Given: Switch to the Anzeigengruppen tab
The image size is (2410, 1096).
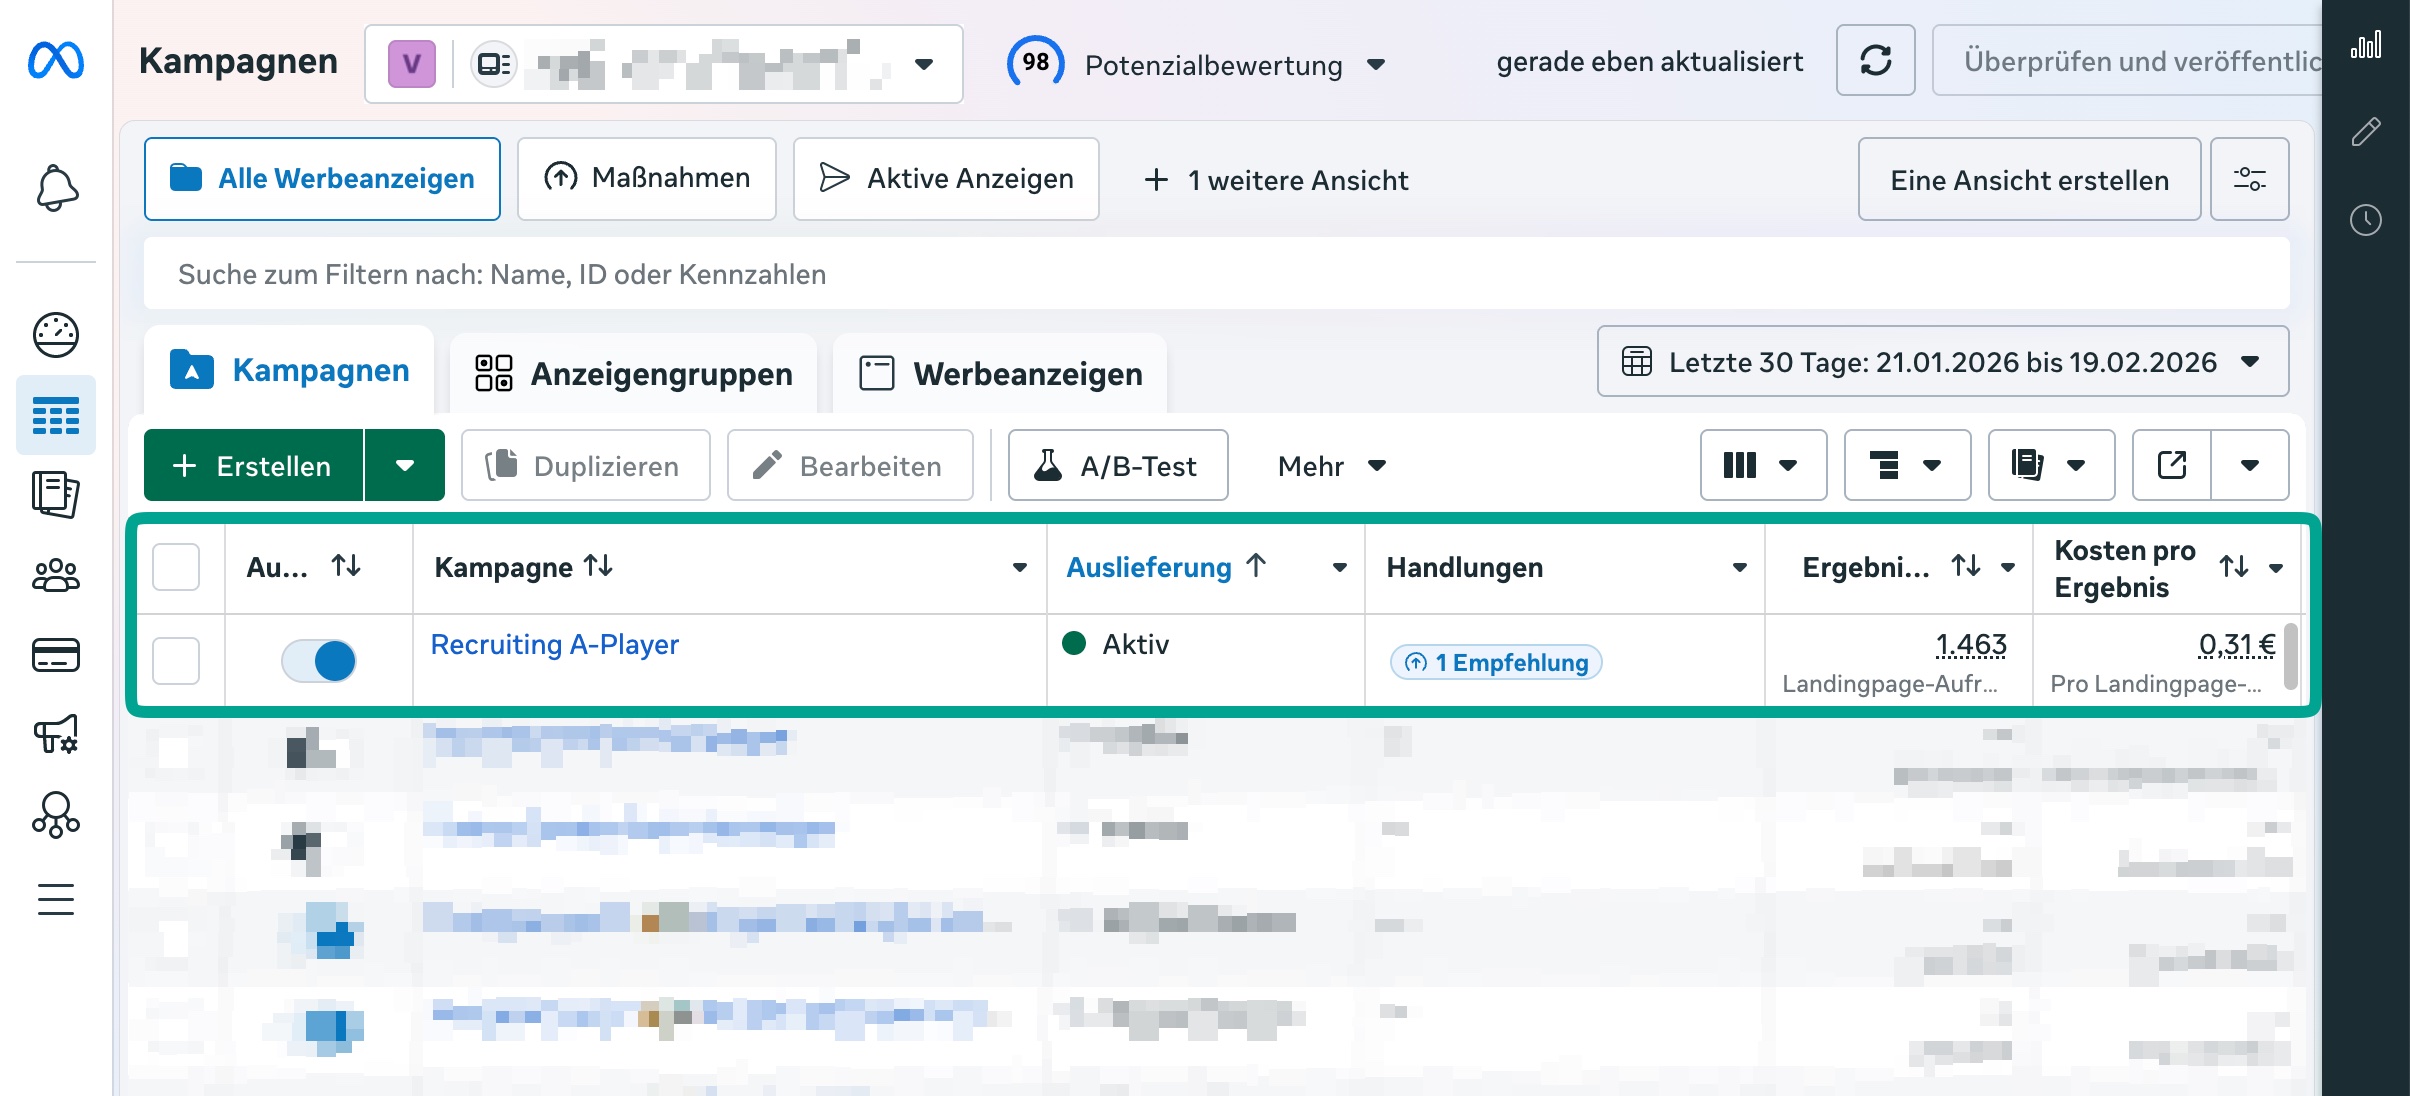Looking at the screenshot, I should [x=634, y=374].
